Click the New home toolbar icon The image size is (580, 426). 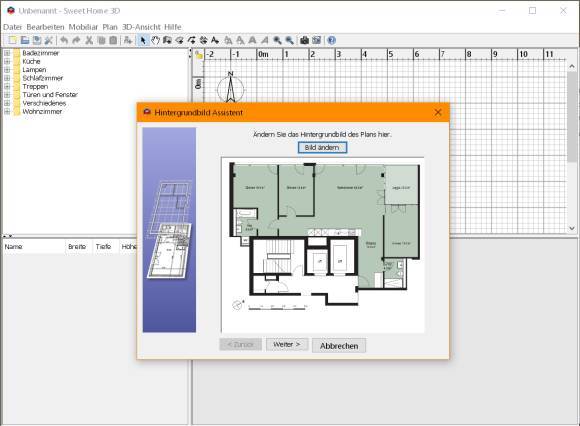click(x=13, y=40)
